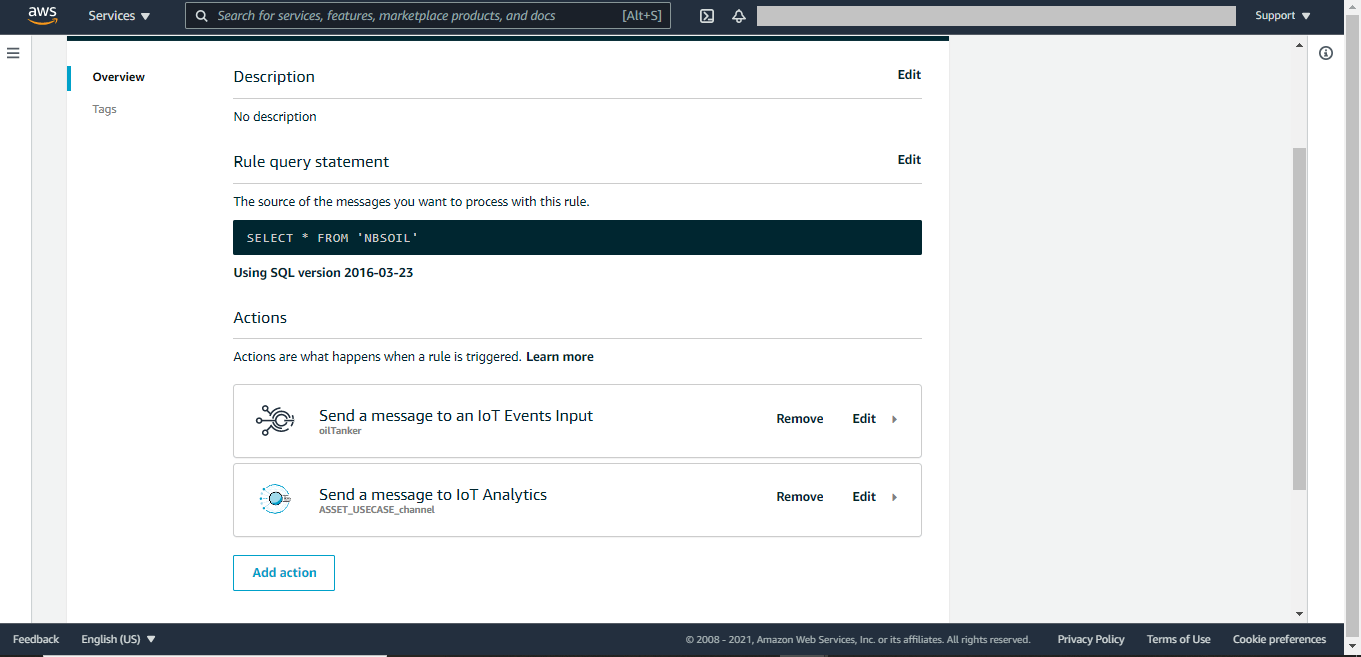
Task: Edit the Rule query statement
Action: (x=909, y=160)
